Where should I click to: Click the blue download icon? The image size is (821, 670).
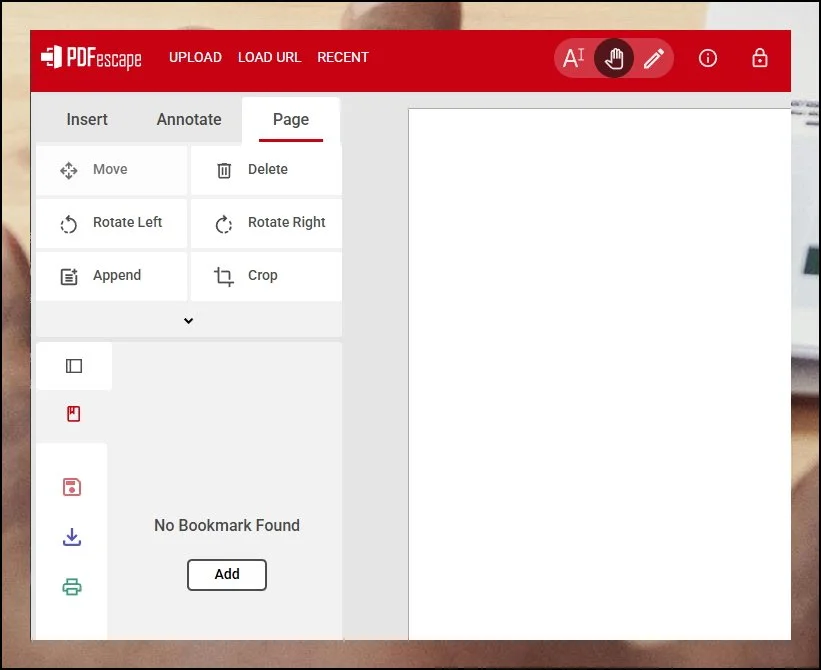[x=72, y=537]
